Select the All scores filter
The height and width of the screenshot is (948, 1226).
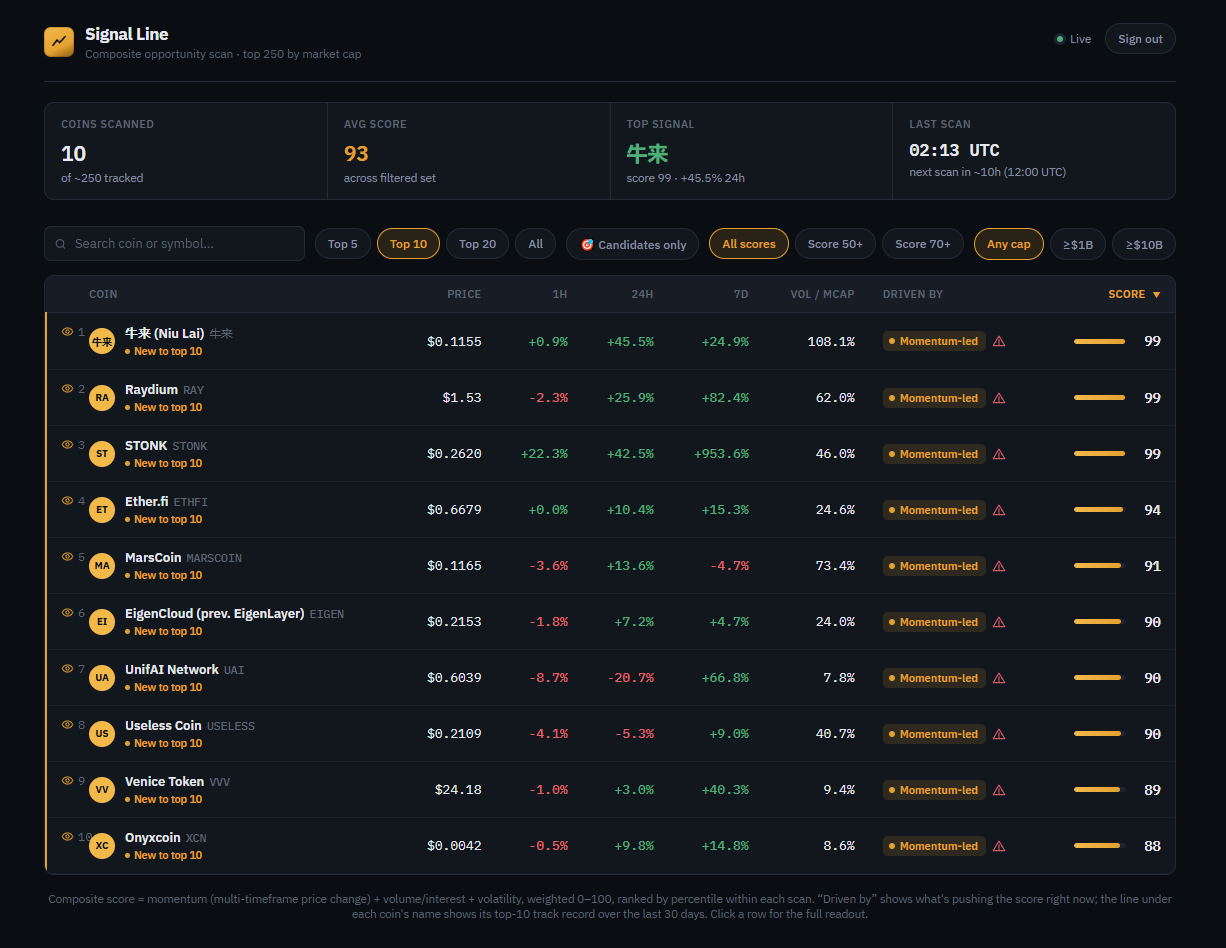pos(749,244)
